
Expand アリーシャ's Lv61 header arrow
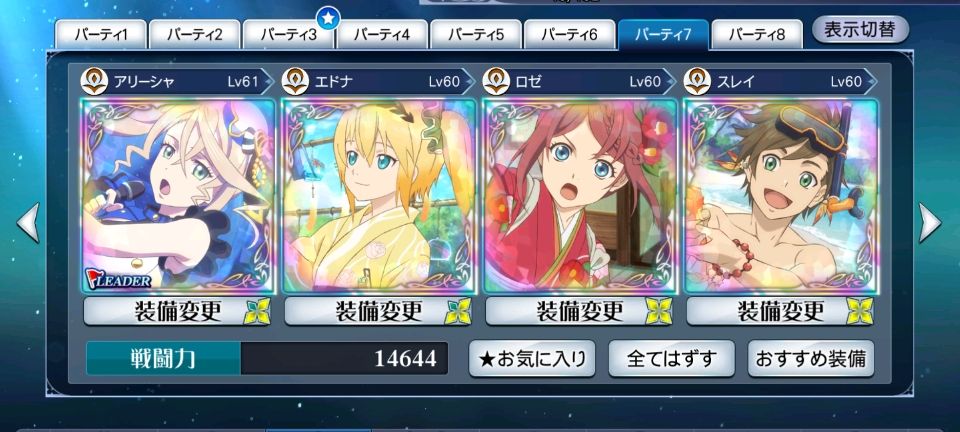(267, 81)
